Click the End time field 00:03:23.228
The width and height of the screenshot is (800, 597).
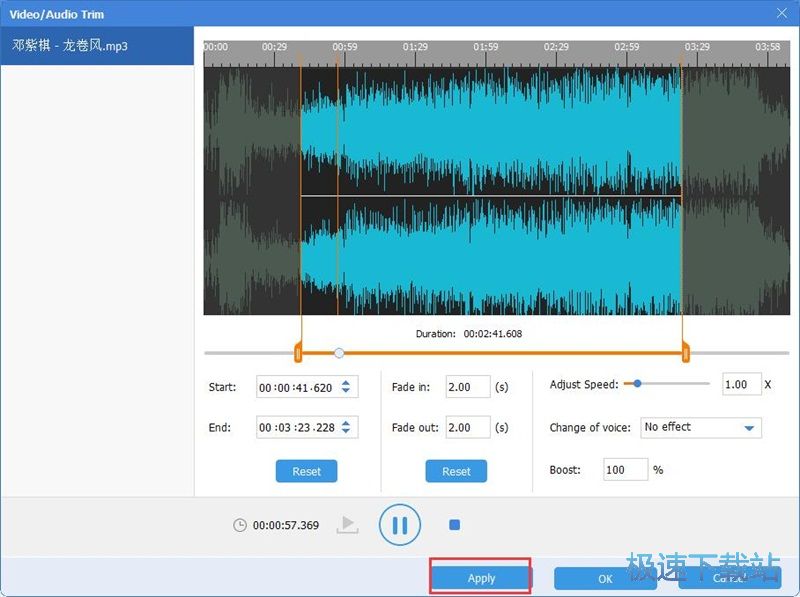point(307,428)
